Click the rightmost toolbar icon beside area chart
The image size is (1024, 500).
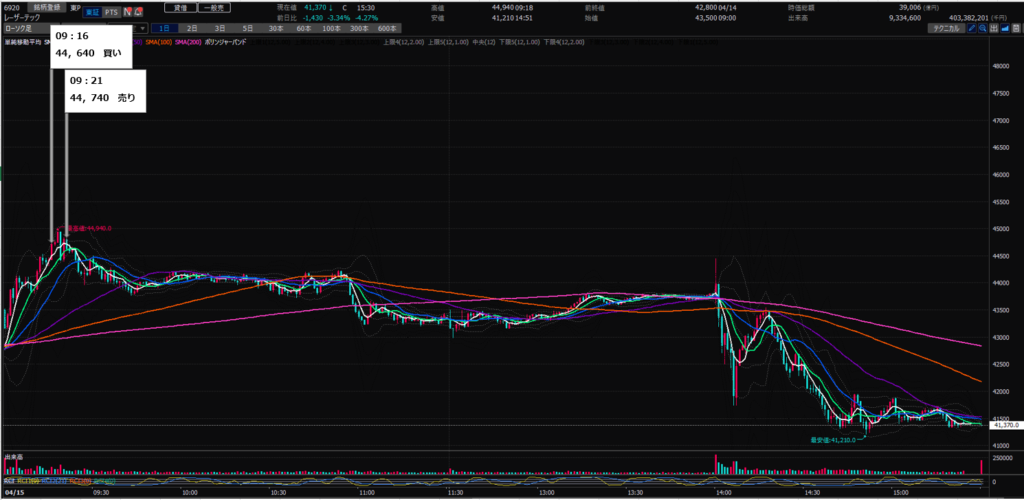click(x=1018, y=29)
